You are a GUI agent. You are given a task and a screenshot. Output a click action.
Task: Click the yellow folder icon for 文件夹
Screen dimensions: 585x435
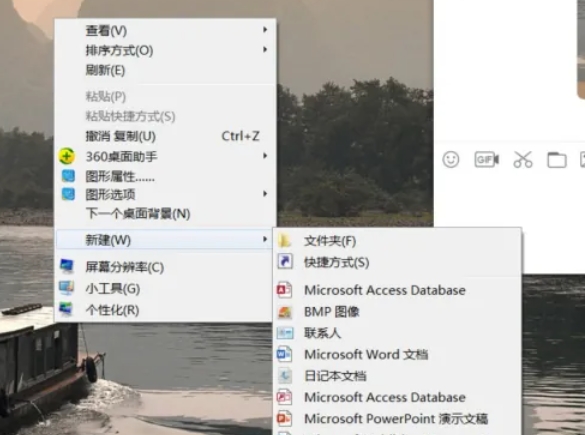(284, 240)
